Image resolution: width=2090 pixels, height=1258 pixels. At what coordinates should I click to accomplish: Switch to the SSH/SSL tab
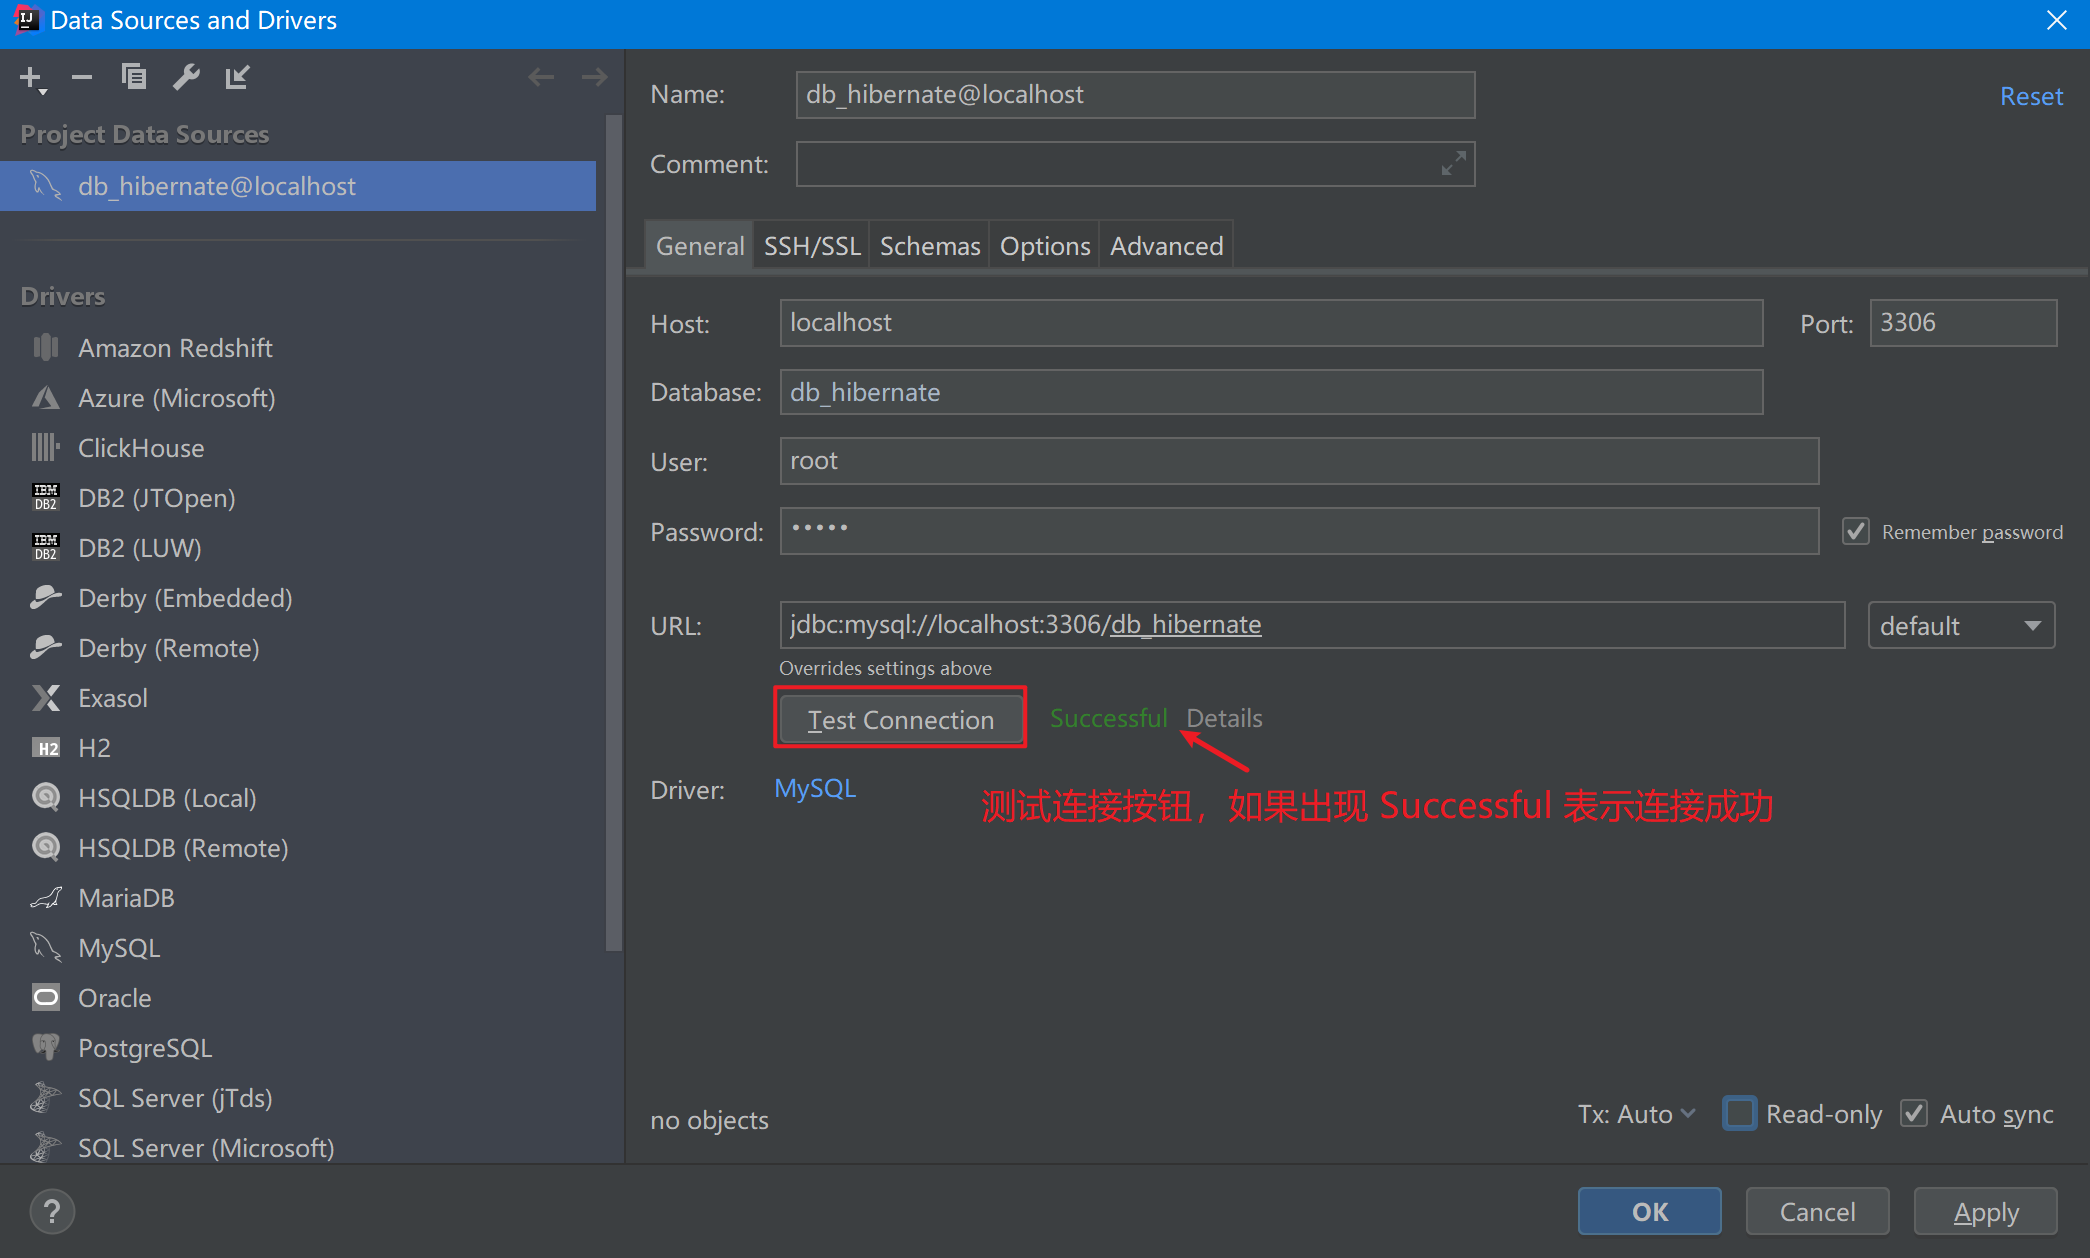pyautogui.click(x=811, y=246)
